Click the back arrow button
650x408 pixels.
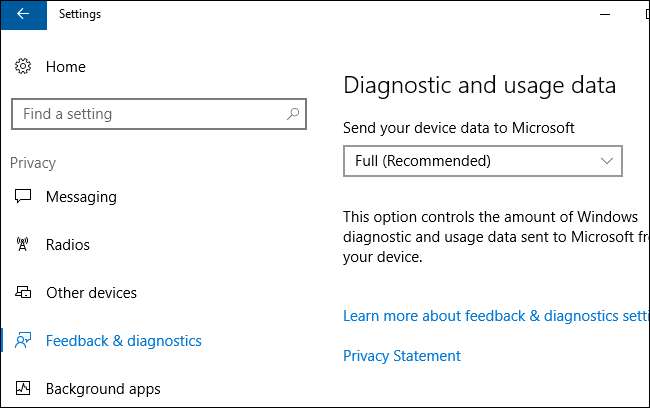click(23, 15)
